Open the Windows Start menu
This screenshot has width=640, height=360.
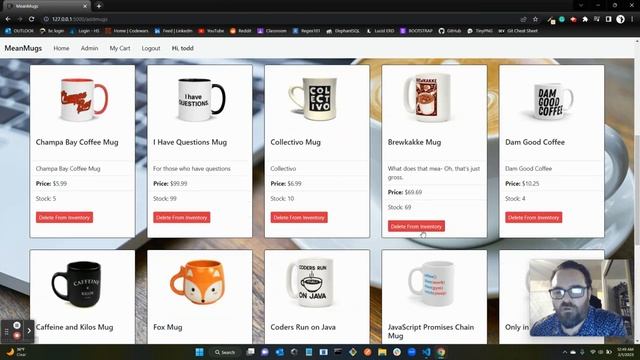(x=200, y=352)
